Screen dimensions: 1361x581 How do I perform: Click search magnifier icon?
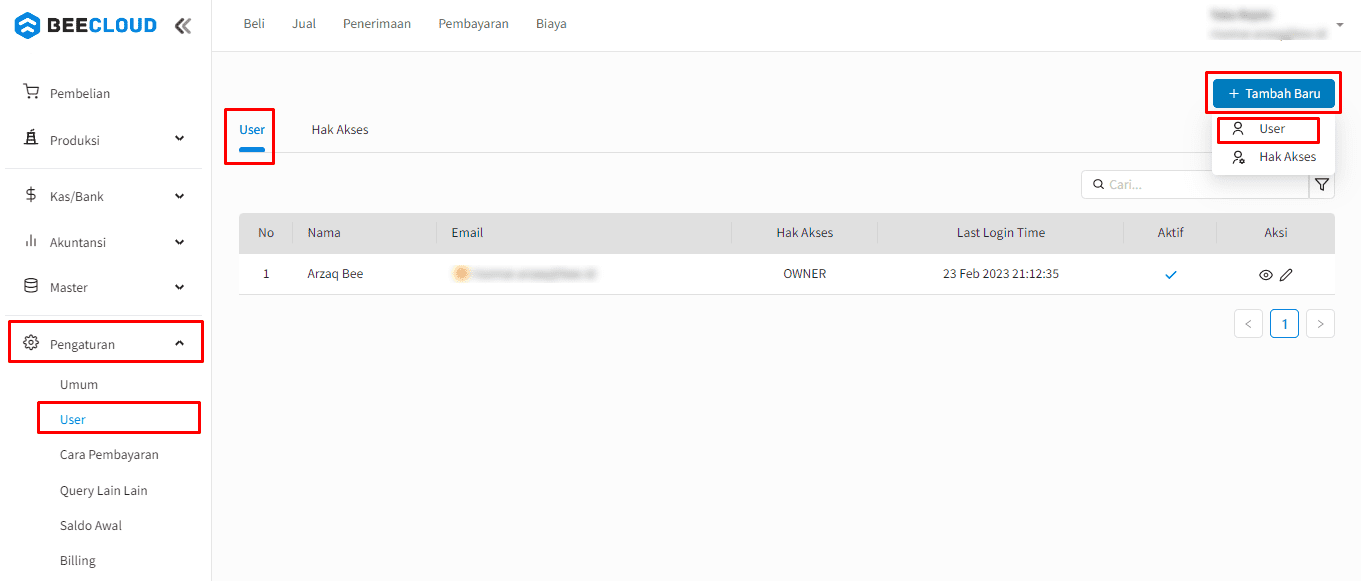tap(1098, 185)
